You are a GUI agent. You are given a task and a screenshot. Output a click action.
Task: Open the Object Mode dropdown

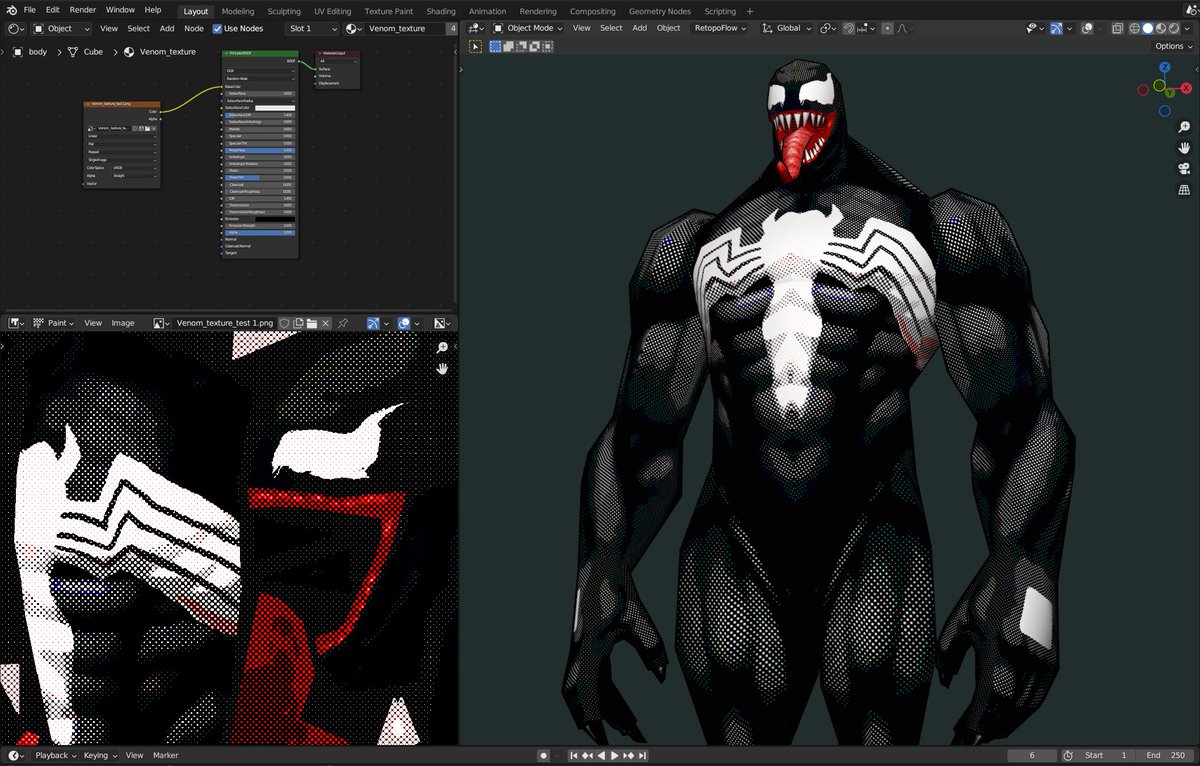pos(527,28)
